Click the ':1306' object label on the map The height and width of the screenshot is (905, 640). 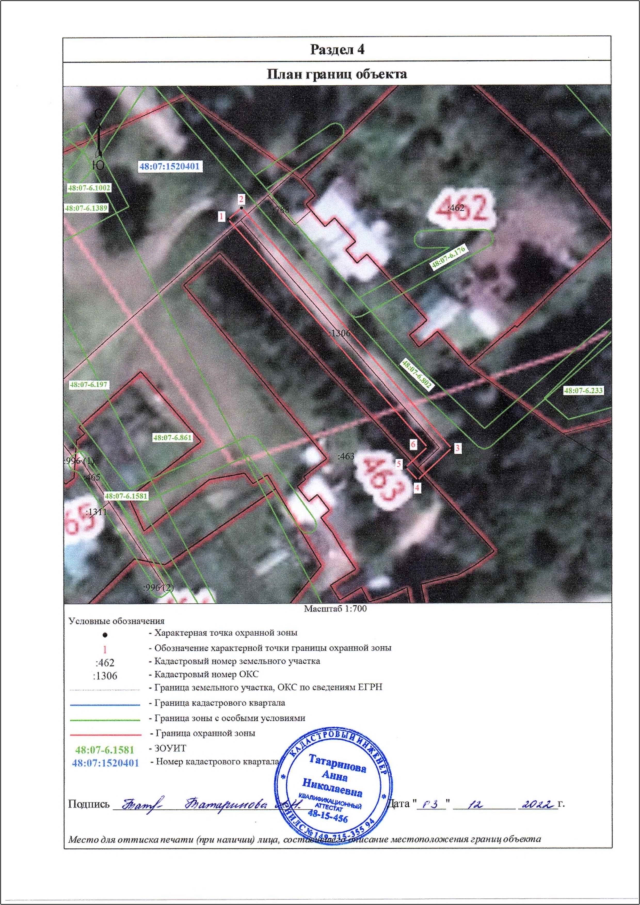[339, 333]
